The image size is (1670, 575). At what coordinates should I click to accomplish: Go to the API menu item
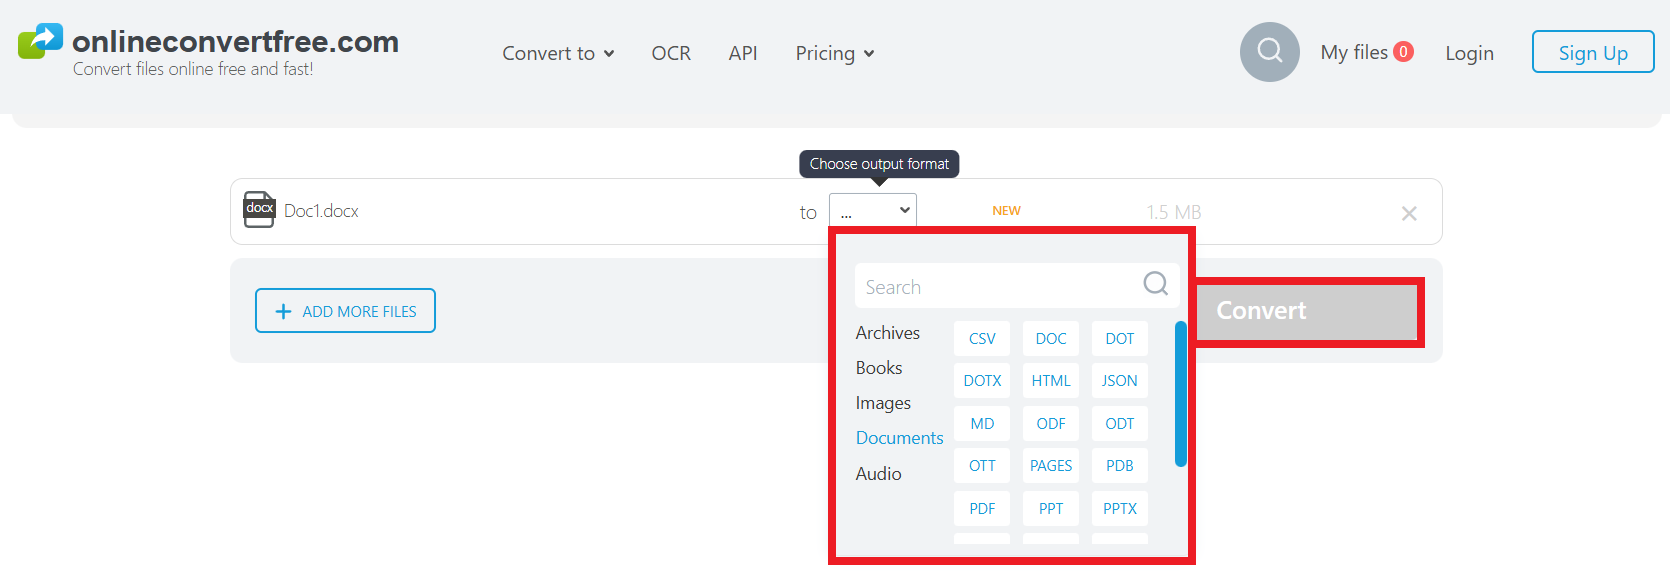[x=743, y=53]
